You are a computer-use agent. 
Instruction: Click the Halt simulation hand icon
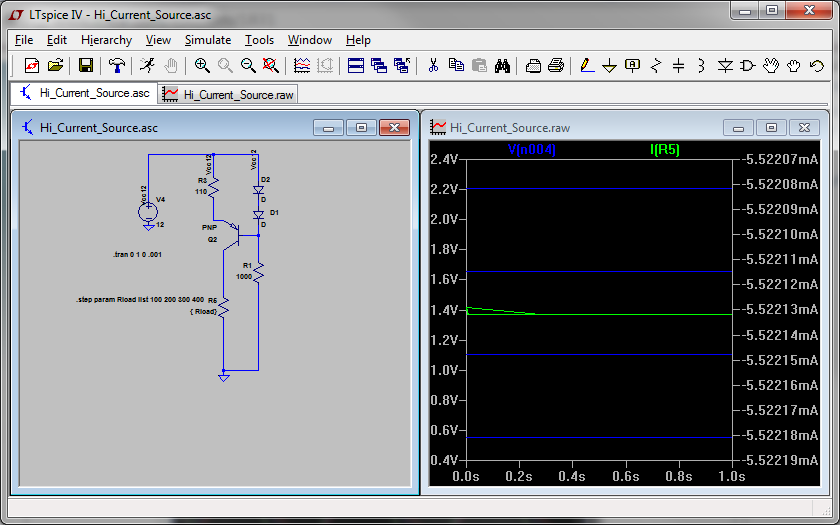[170, 66]
